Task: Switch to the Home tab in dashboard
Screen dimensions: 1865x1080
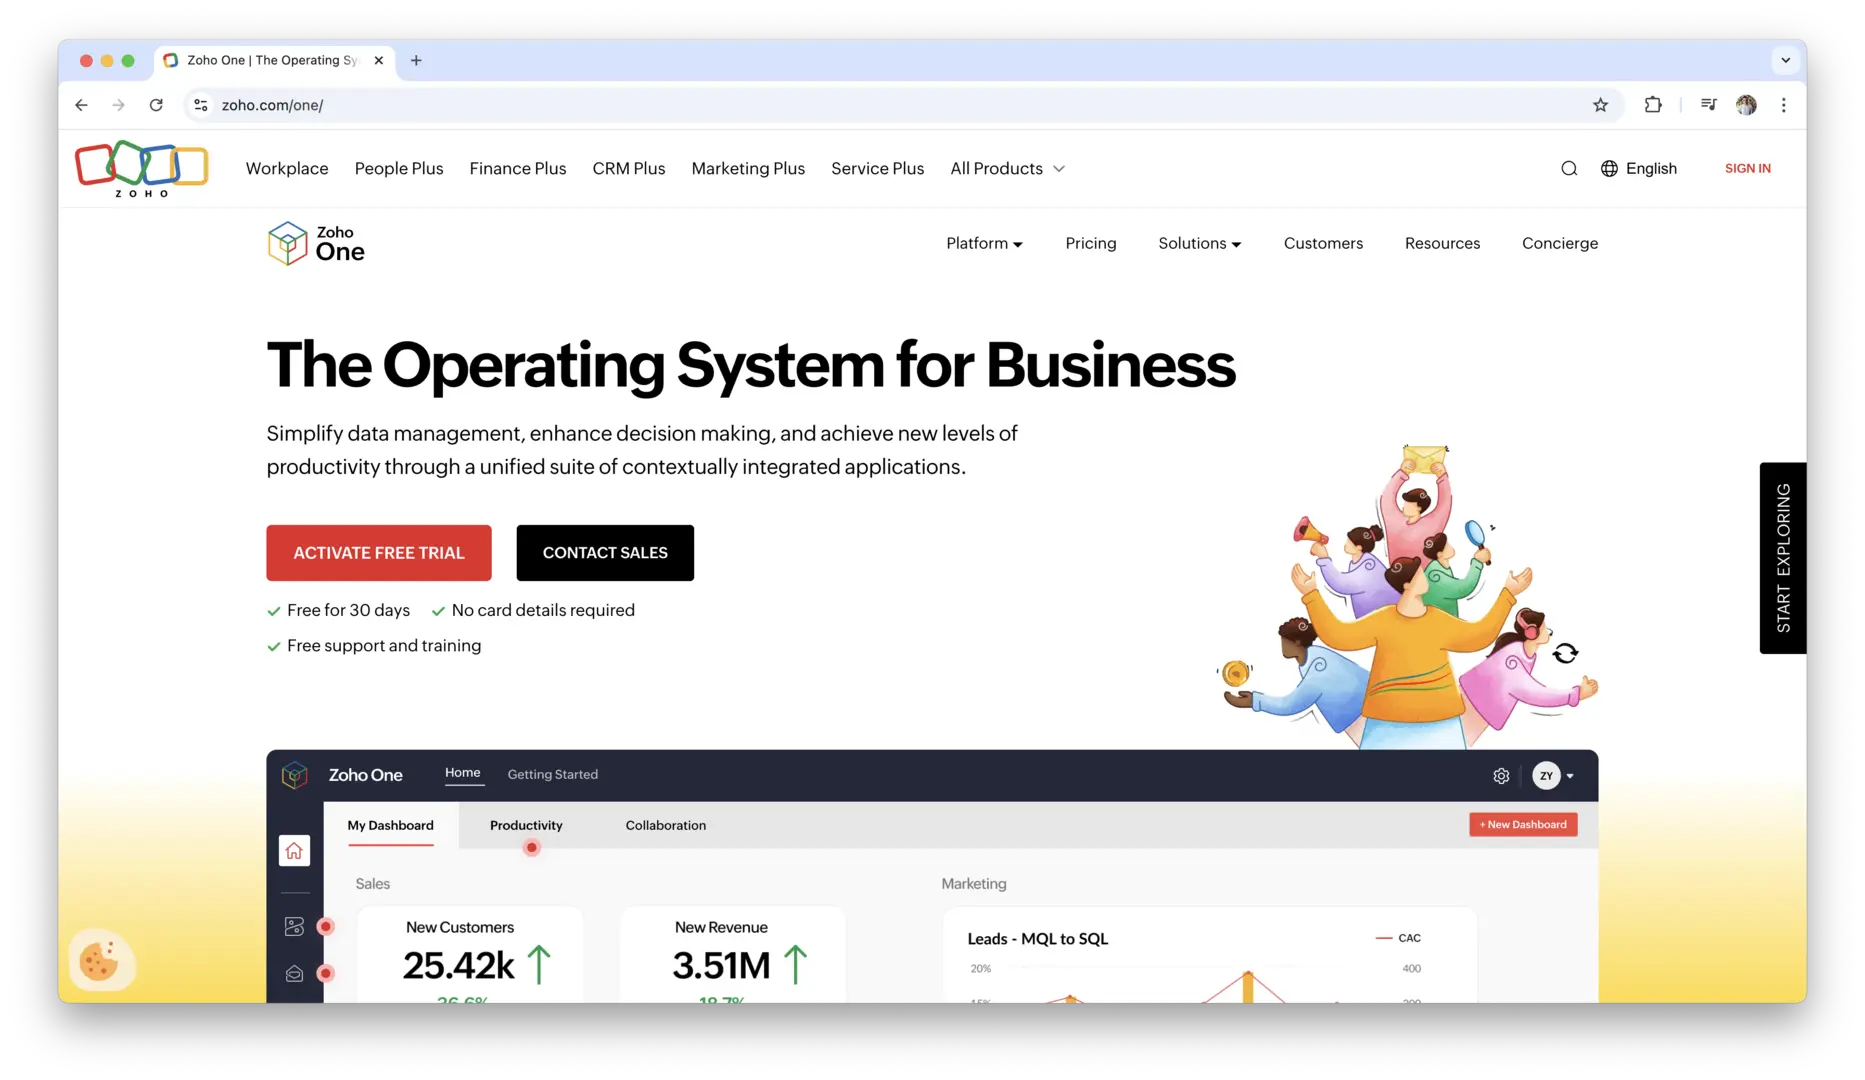Action: point(463,773)
